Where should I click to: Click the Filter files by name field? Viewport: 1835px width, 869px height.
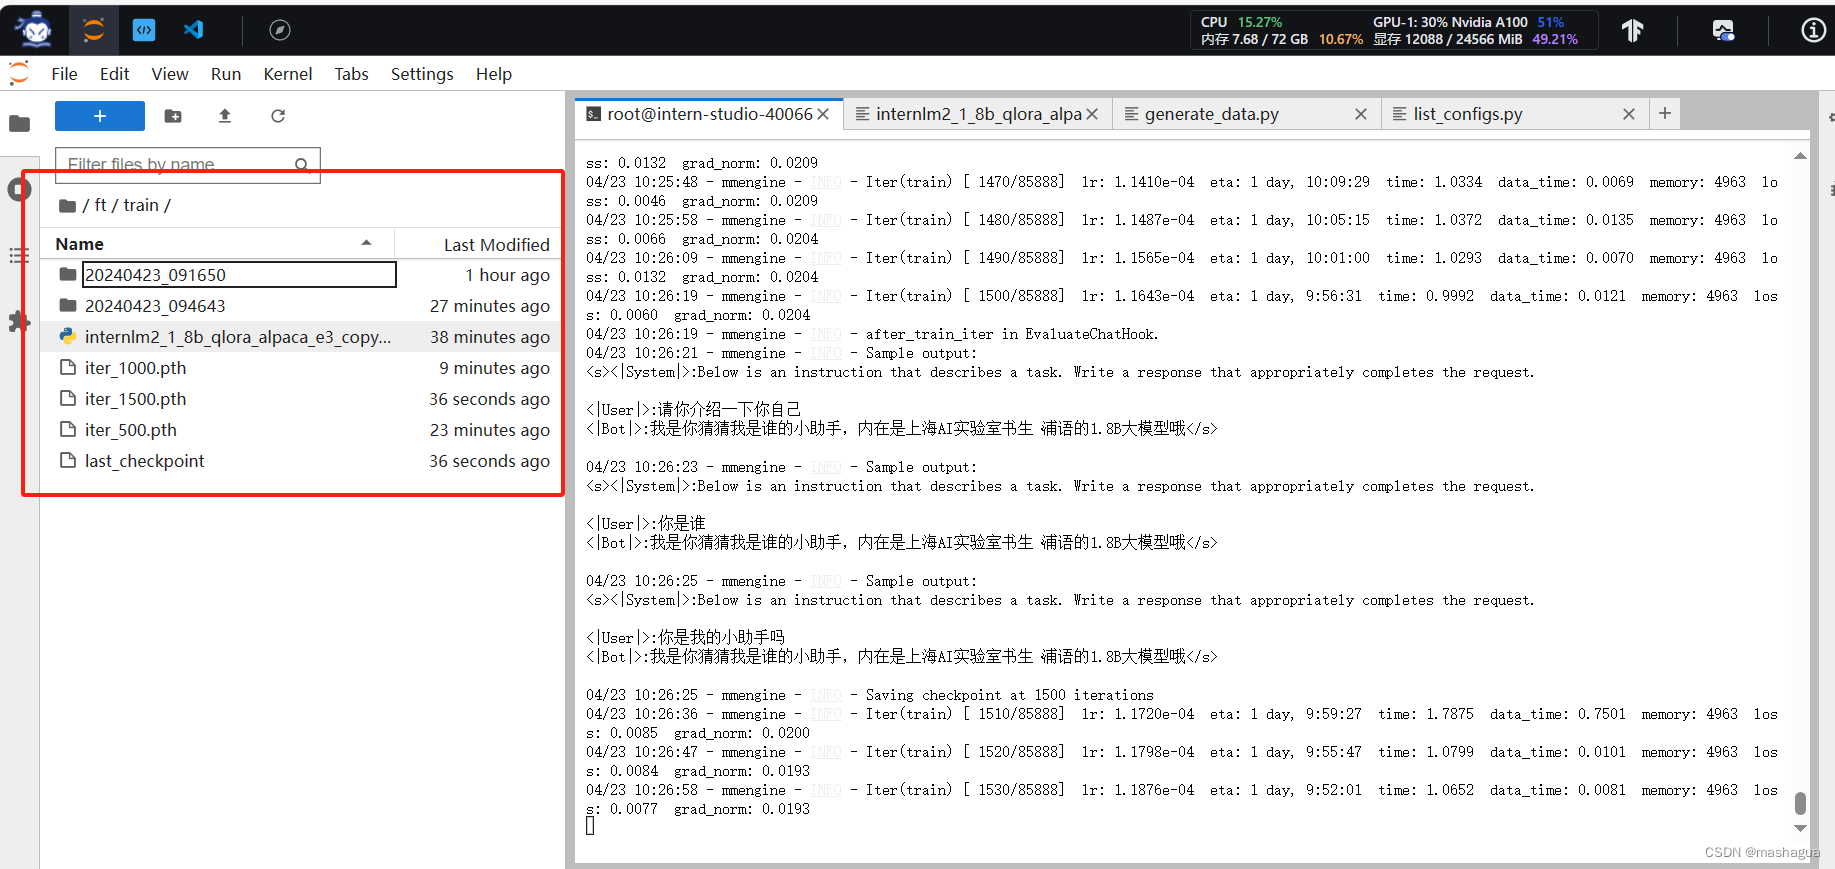[187, 165]
